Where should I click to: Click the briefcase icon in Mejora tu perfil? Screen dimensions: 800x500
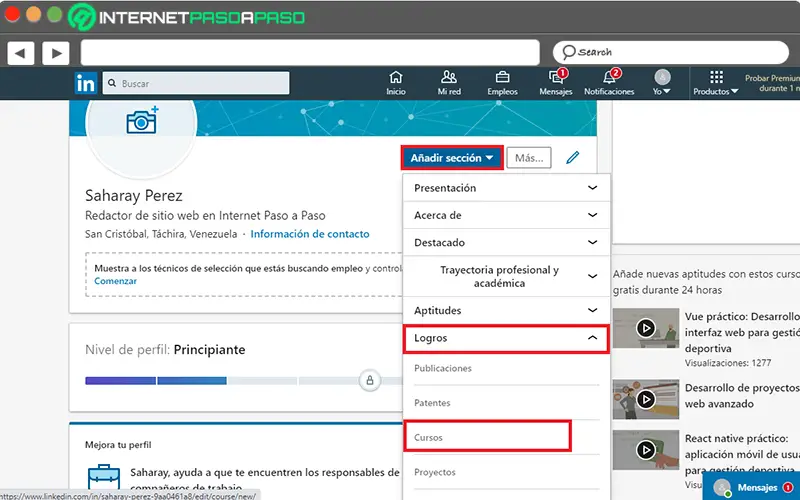[104, 477]
